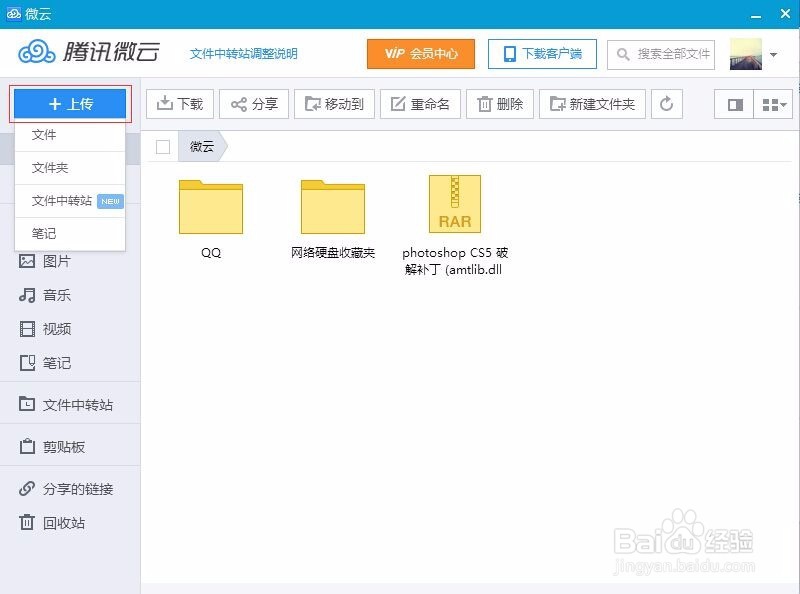Image resolution: width=800 pixels, height=594 pixels.
Task: Open 笔记 notes in the sidebar
Action: click(45, 363)
